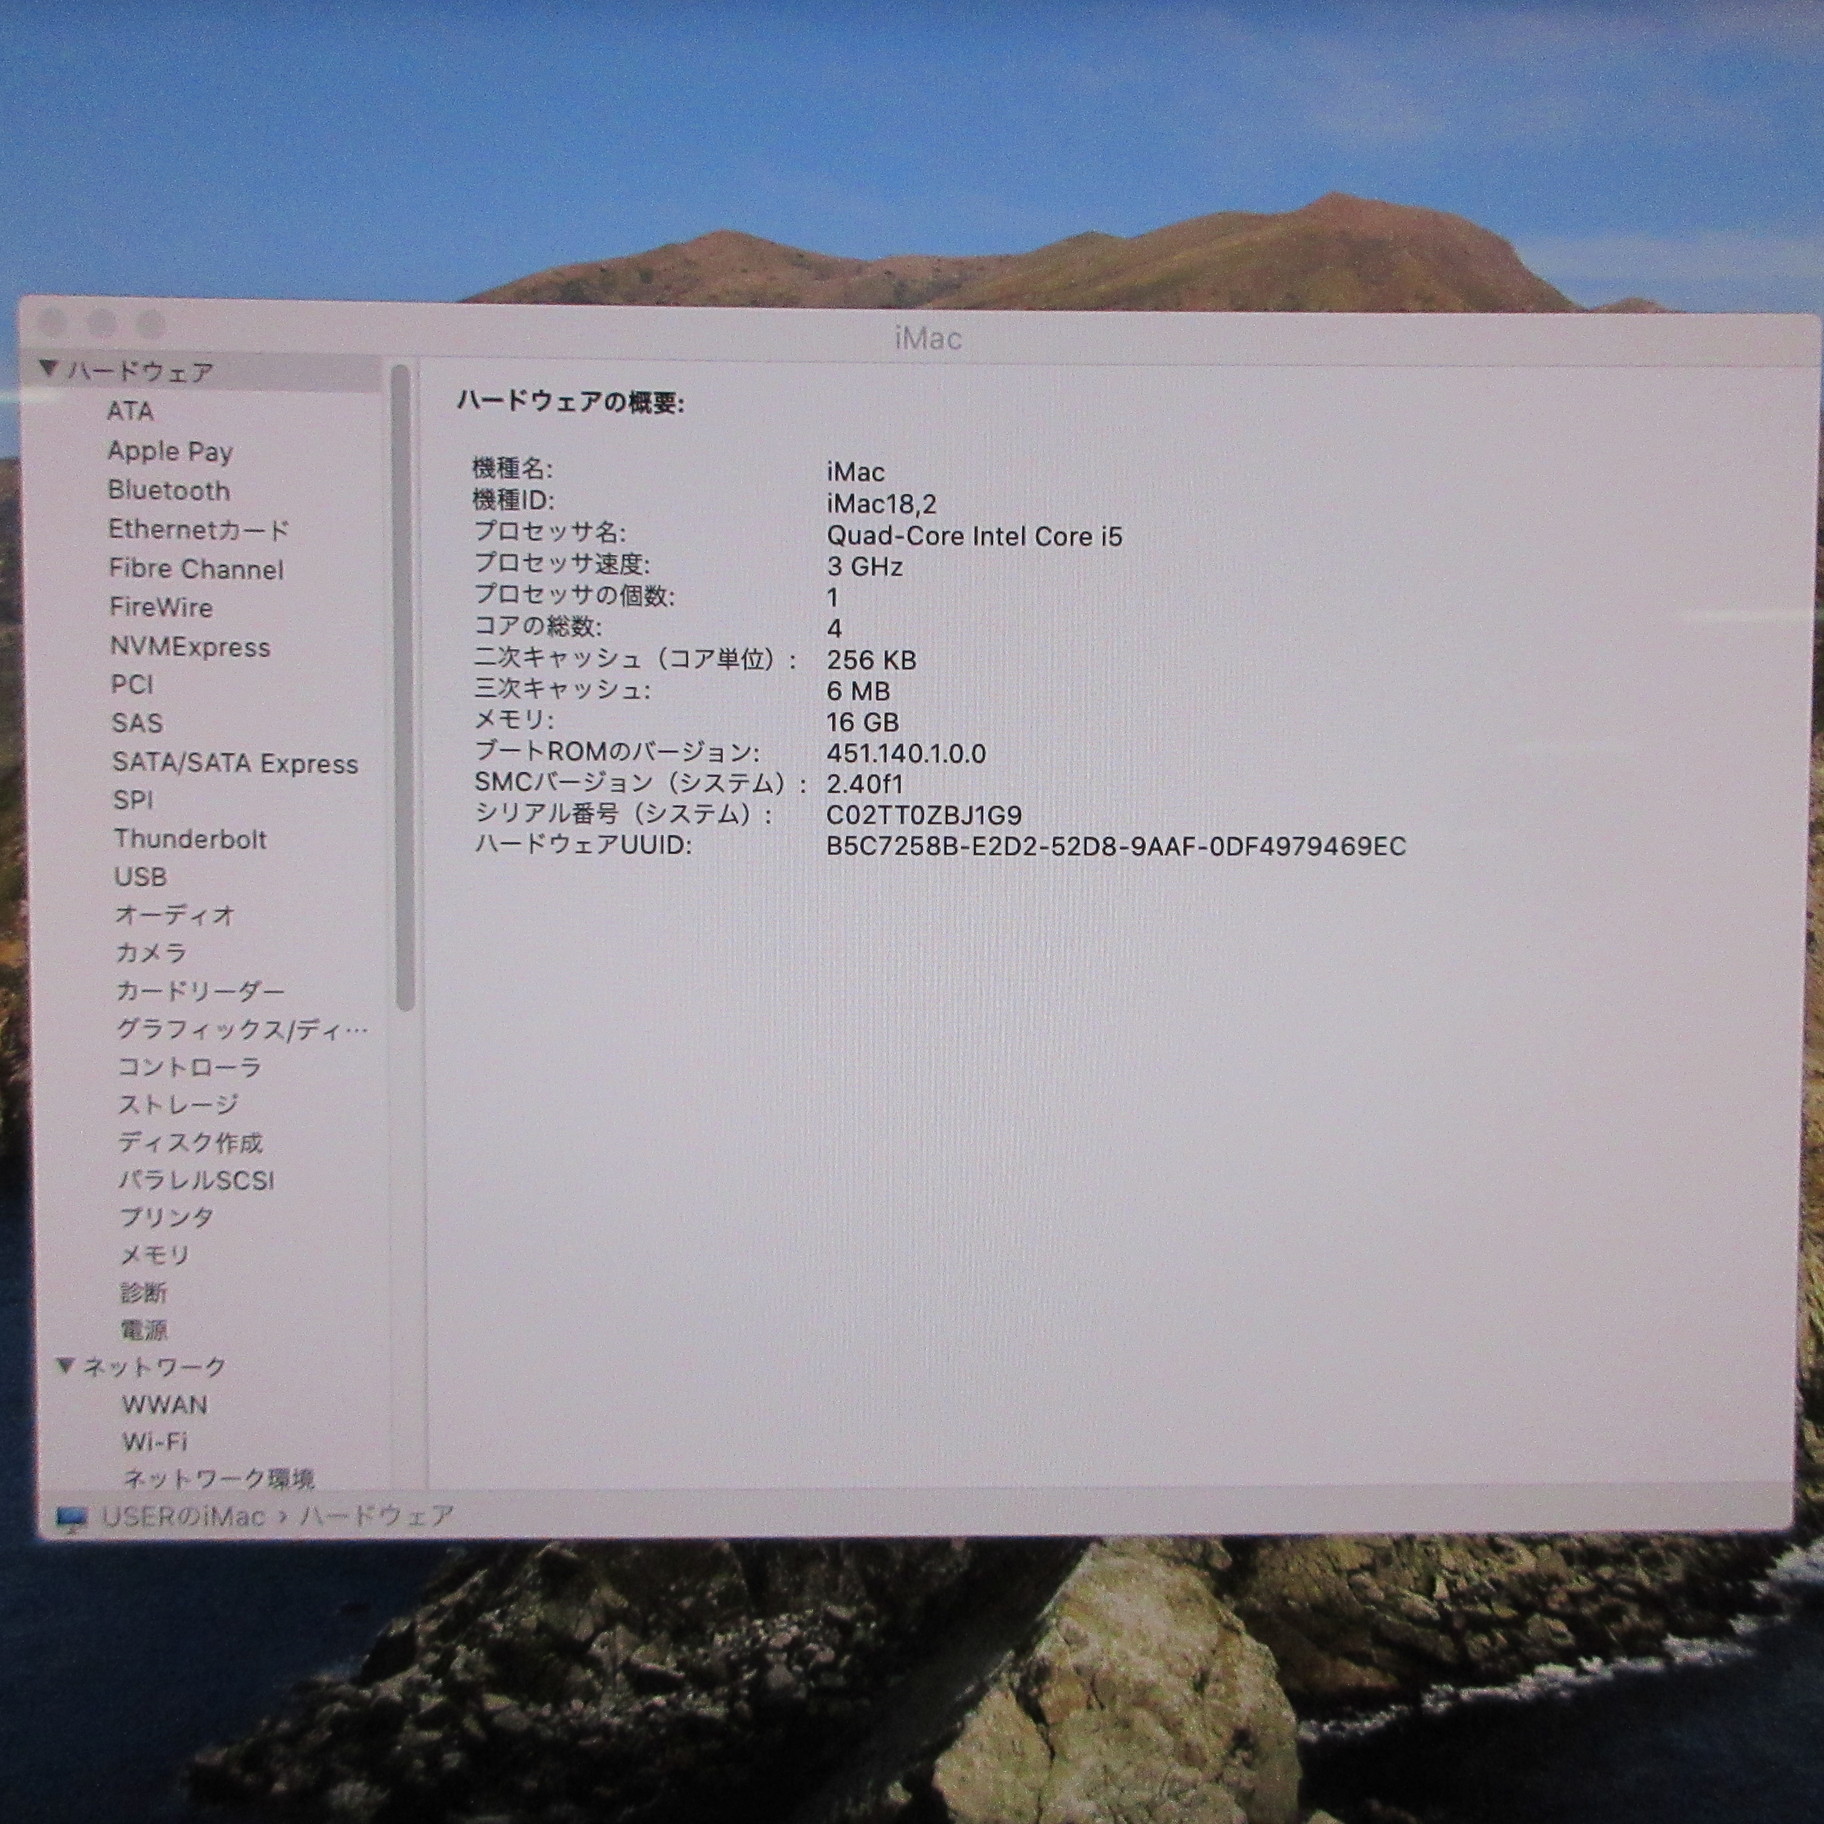Show NVMExpress information

coord(190,647)
